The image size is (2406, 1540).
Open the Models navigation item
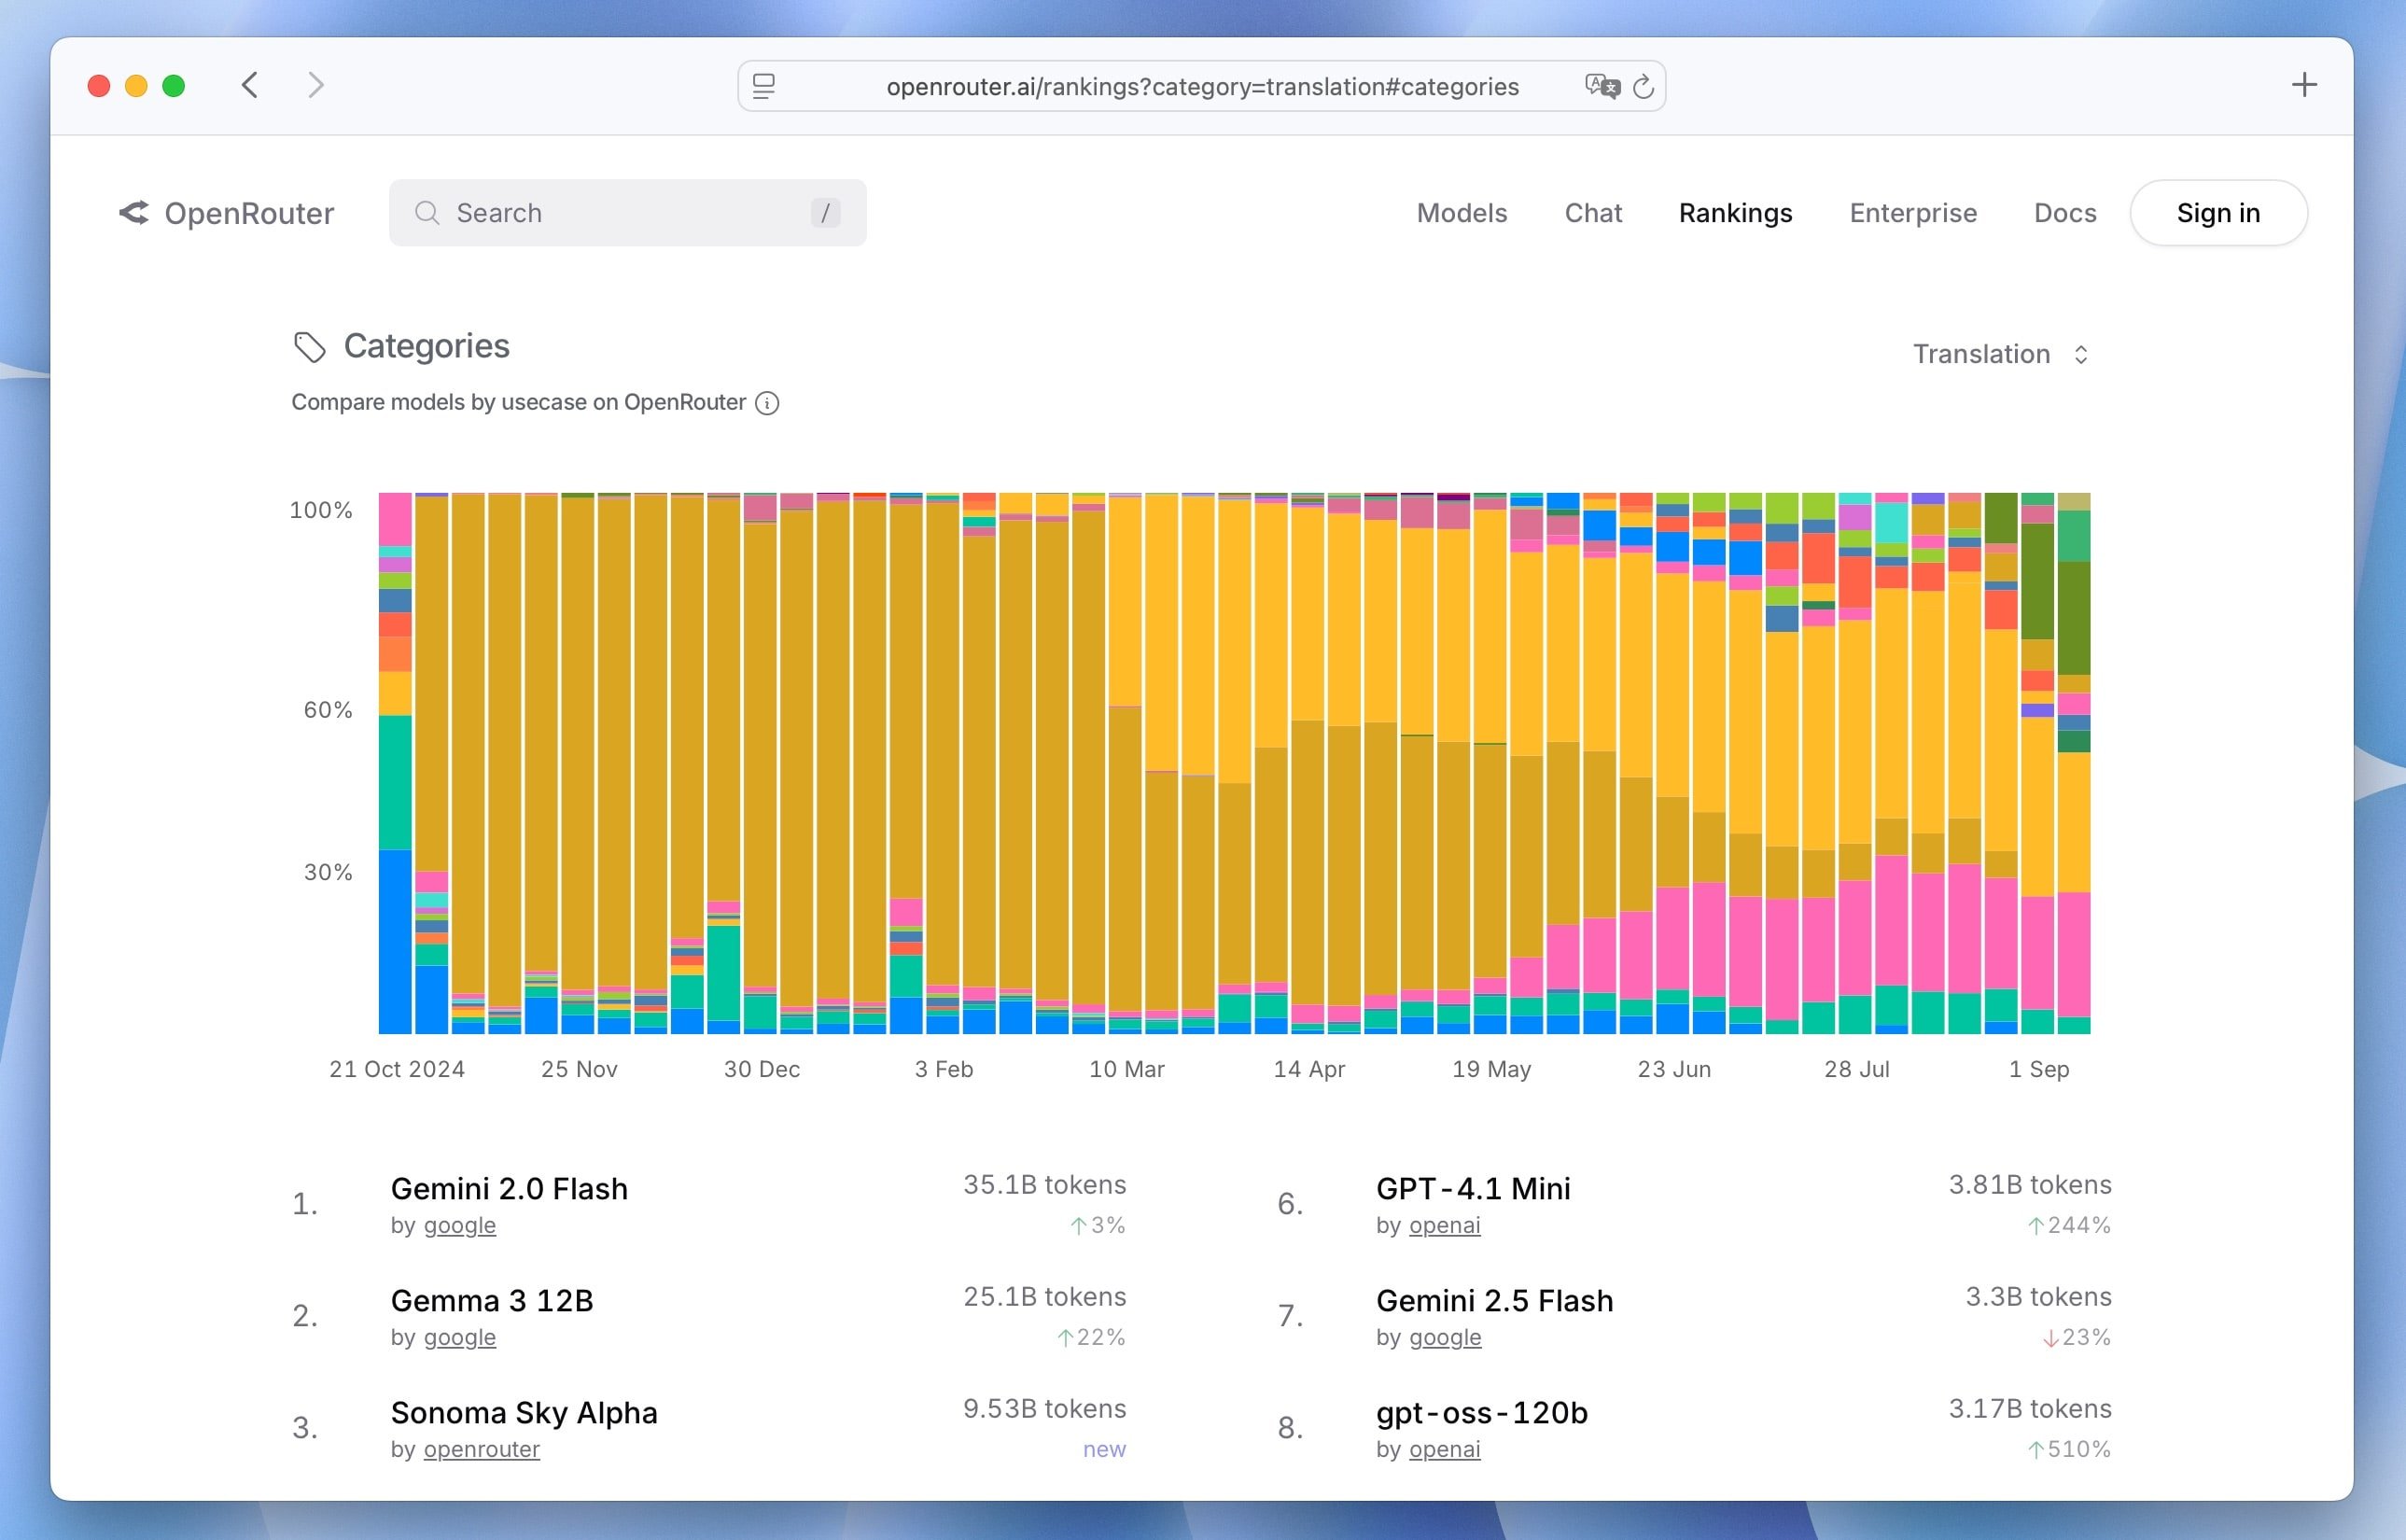point(1461,213)
